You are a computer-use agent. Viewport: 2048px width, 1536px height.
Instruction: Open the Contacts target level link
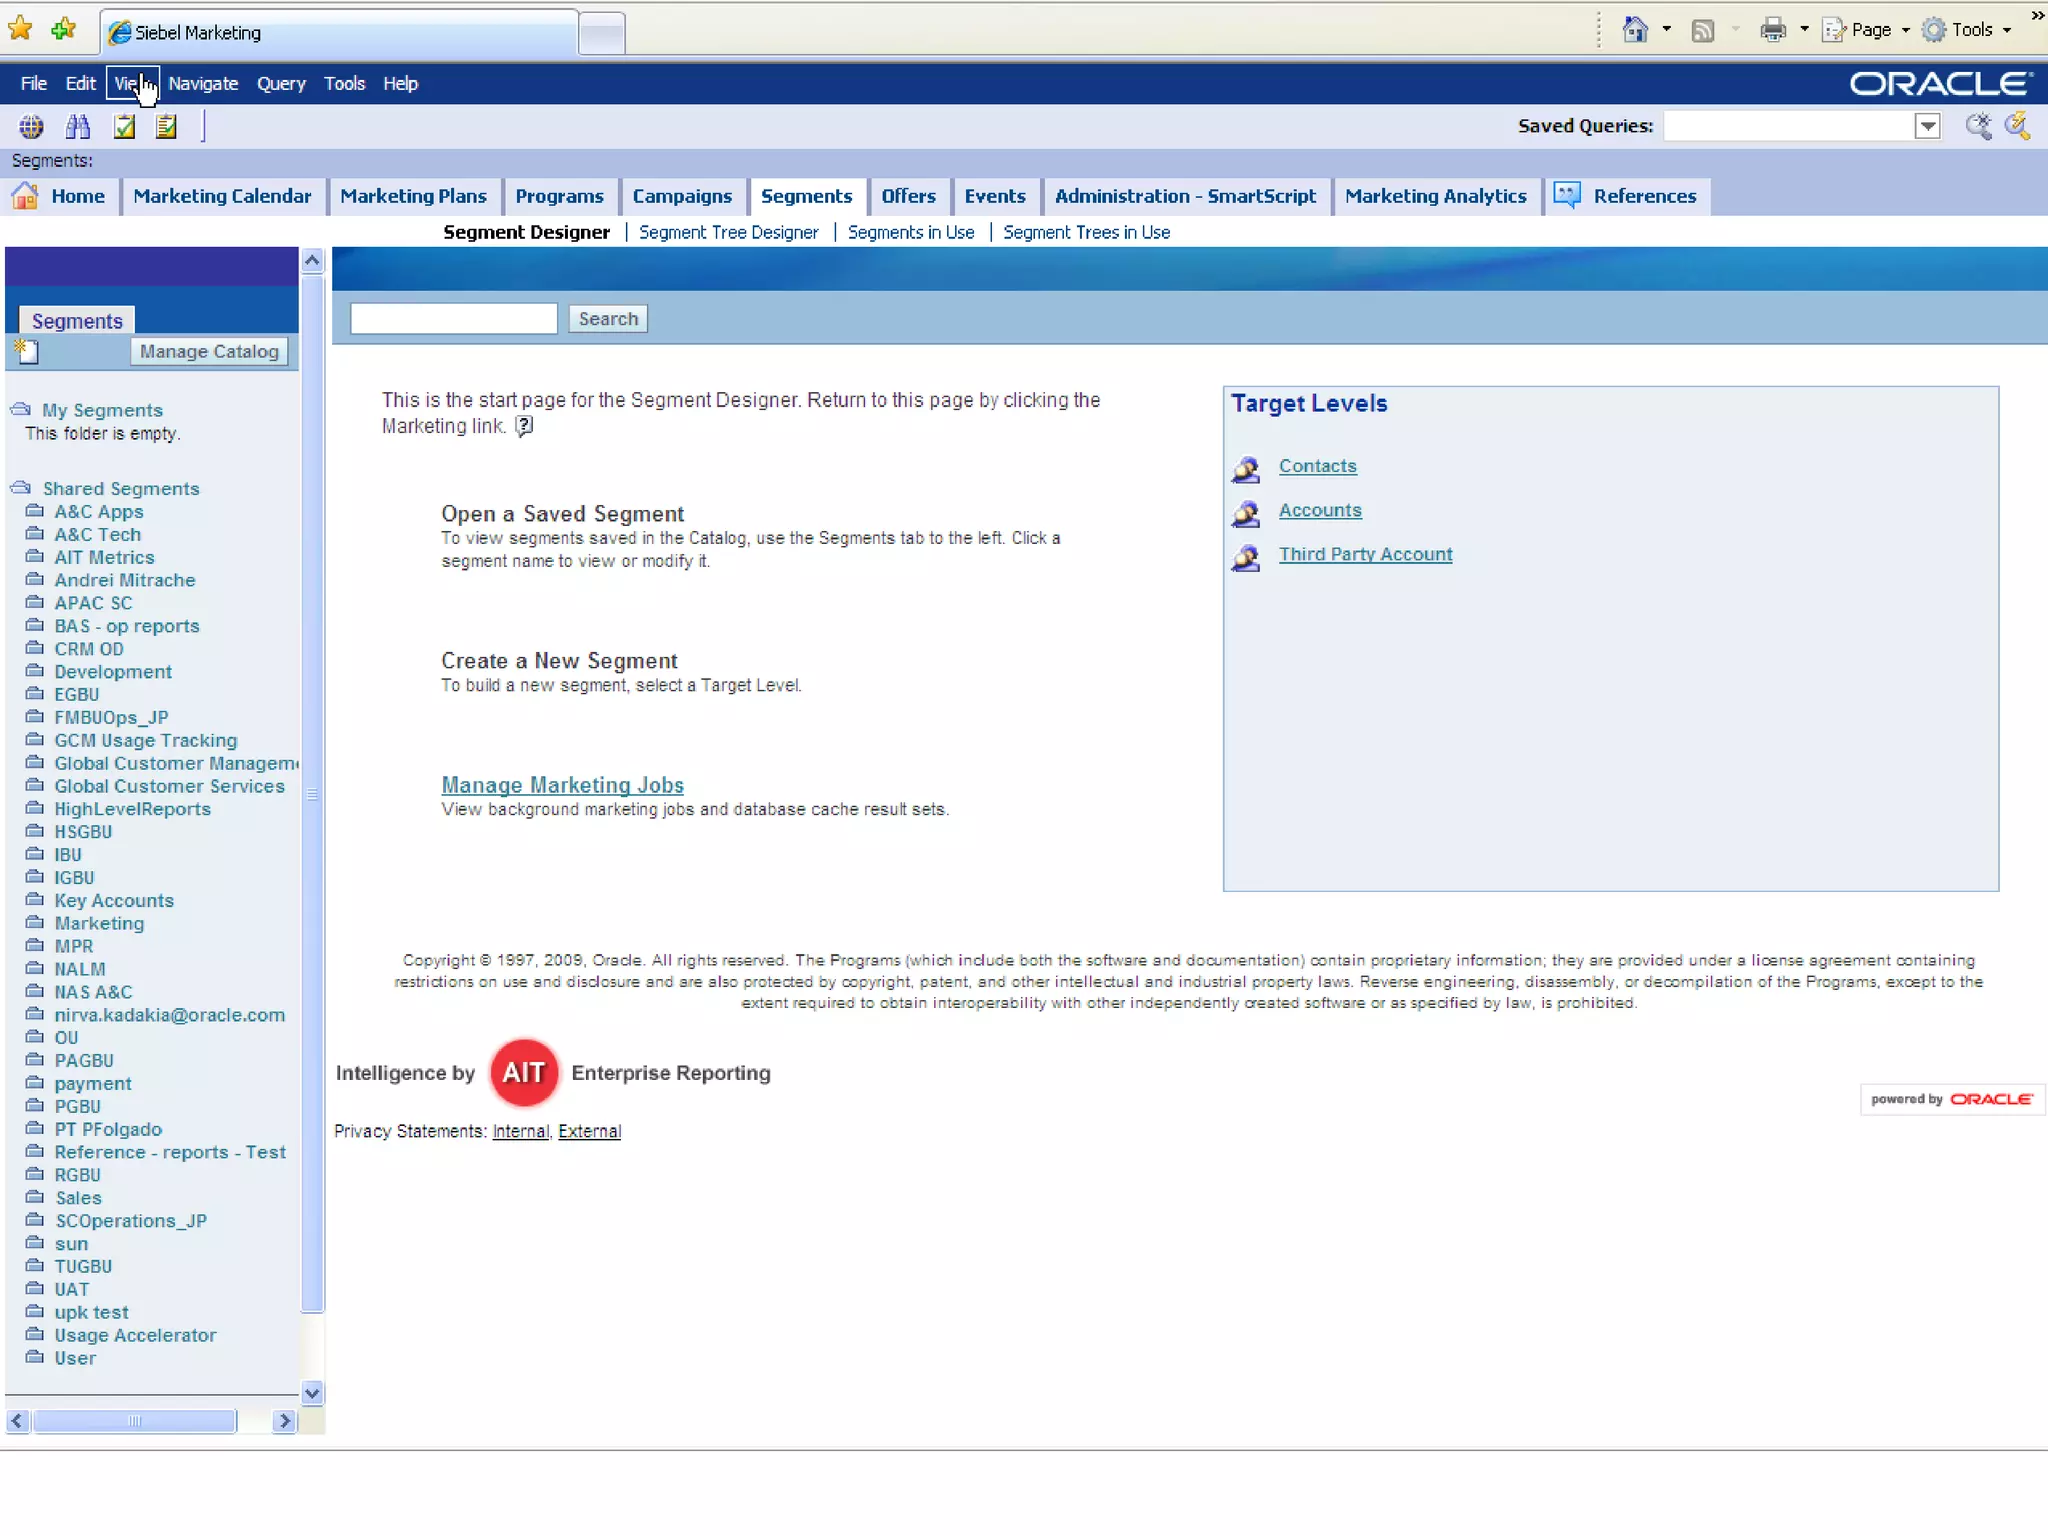click(x=1317, y=466)
